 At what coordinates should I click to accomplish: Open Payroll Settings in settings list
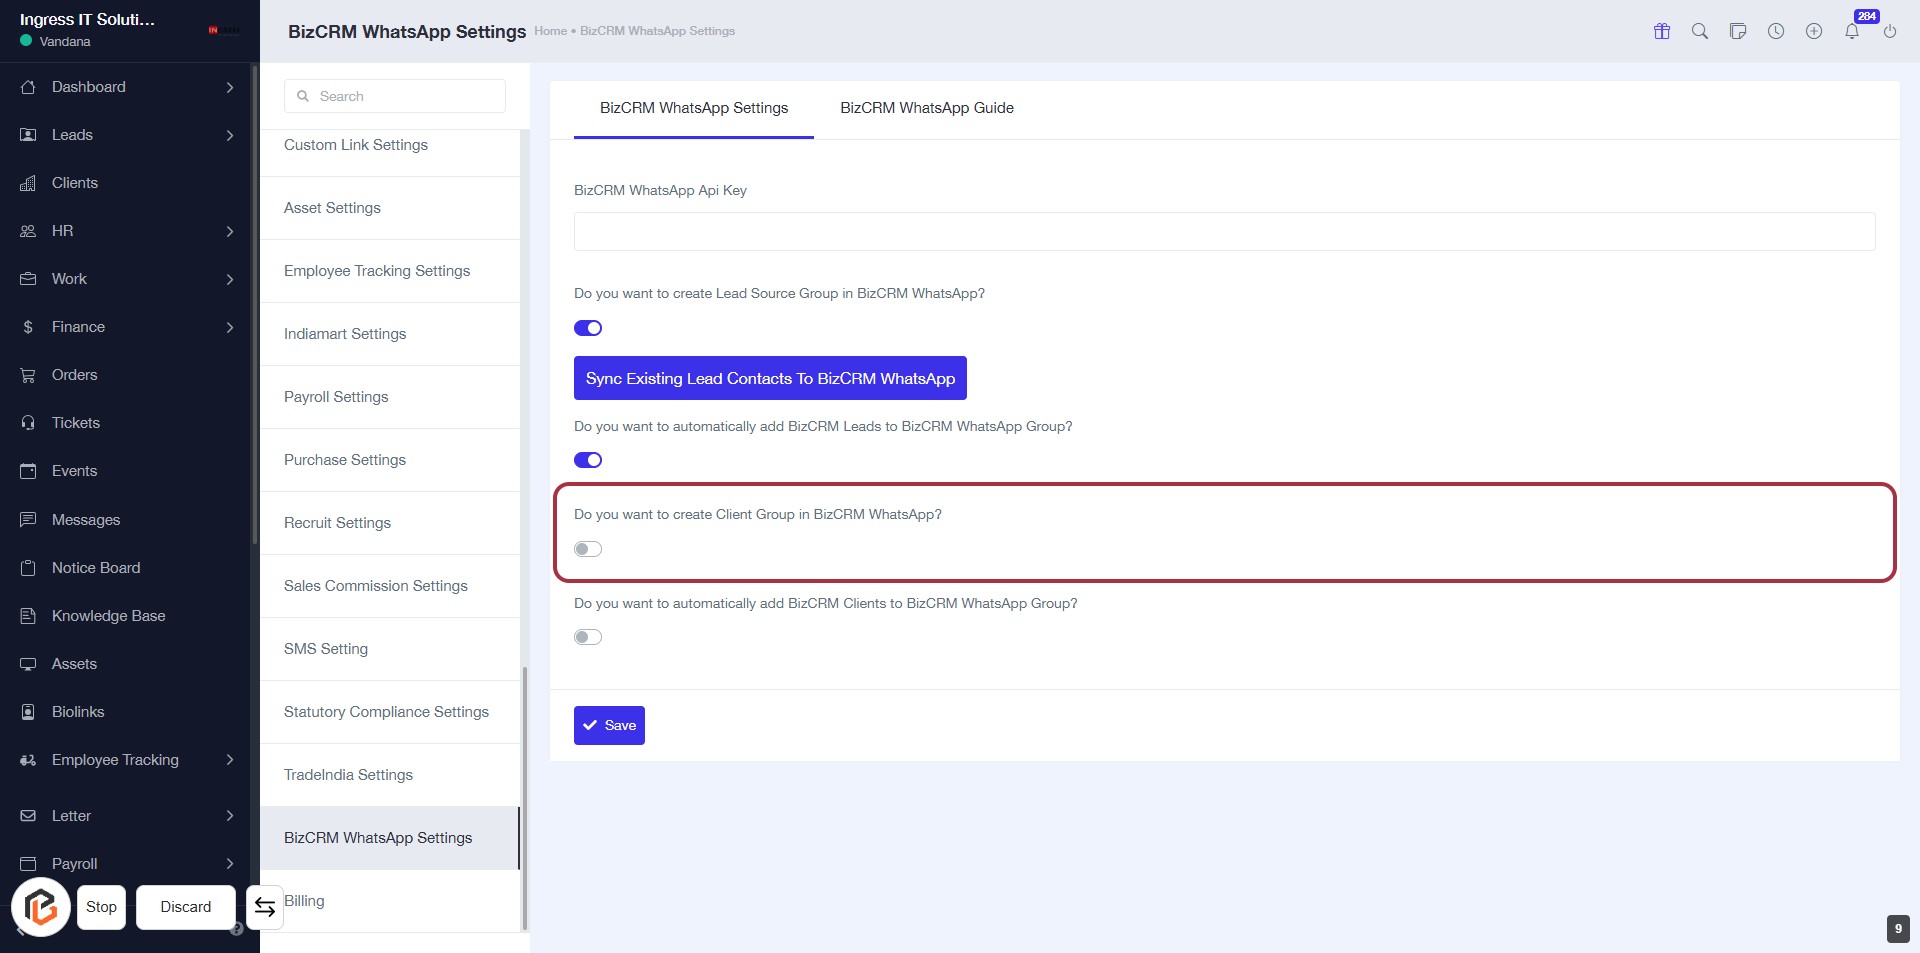336,397
